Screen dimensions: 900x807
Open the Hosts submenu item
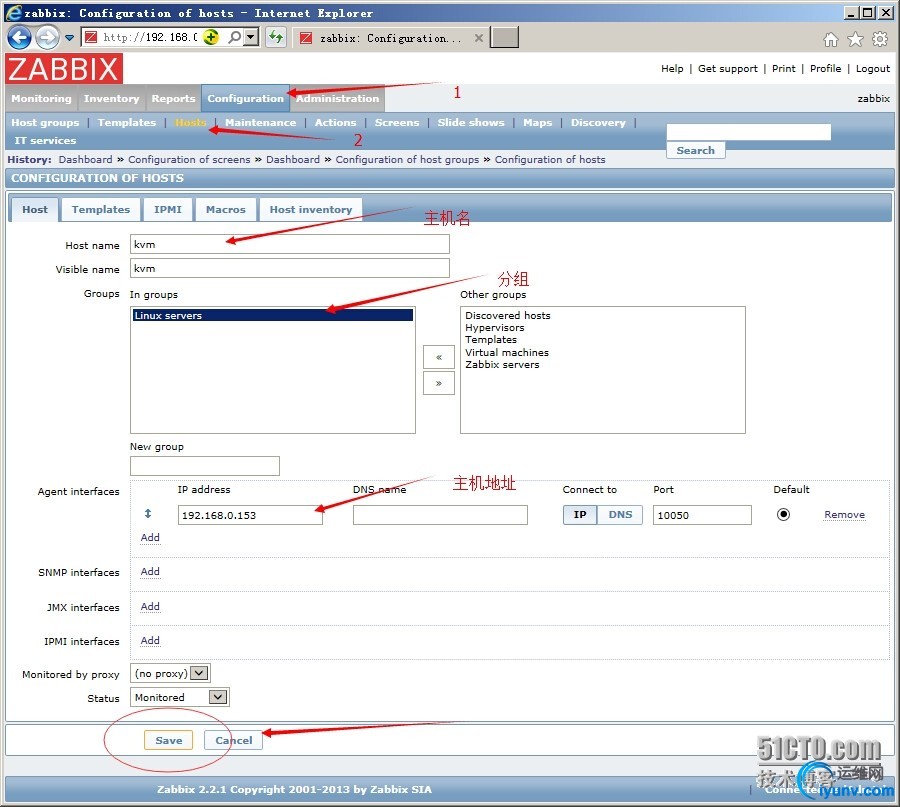(x=191, y=123)
